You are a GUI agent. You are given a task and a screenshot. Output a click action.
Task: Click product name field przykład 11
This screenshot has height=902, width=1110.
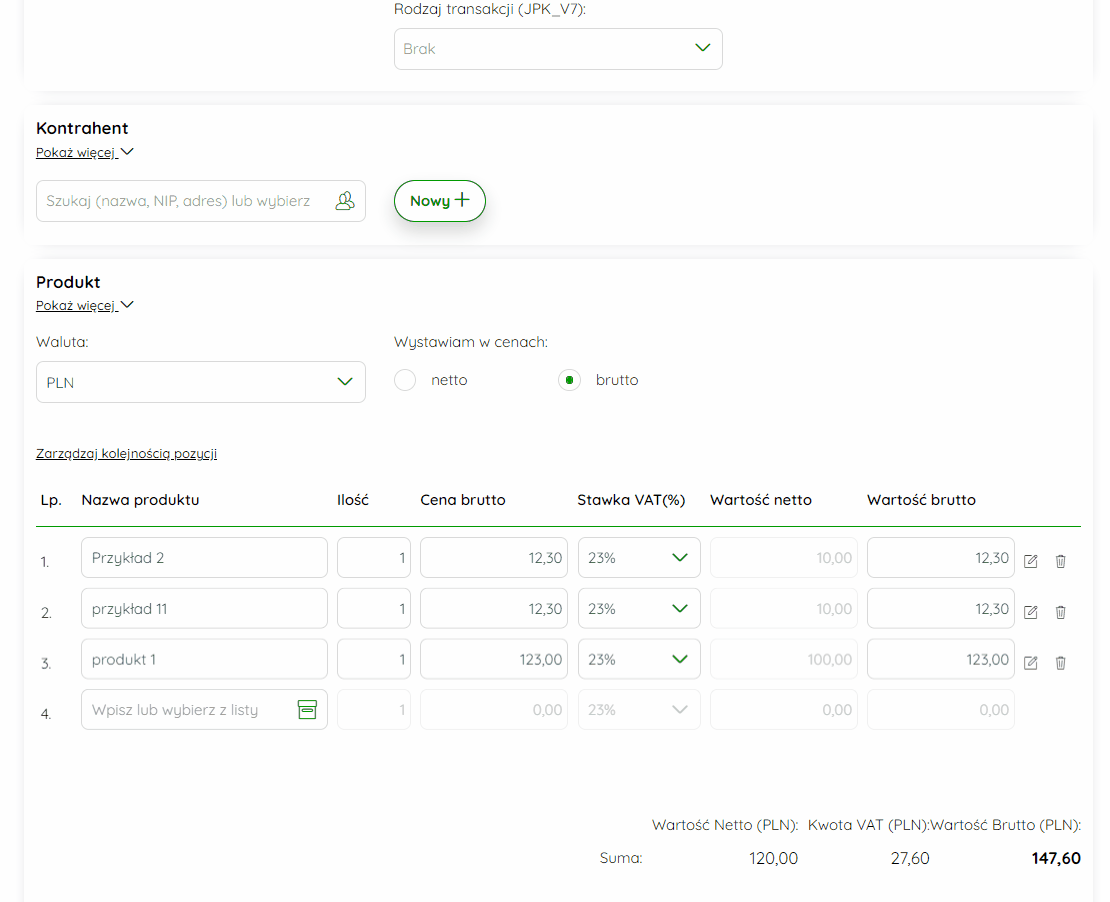(204, 609)
